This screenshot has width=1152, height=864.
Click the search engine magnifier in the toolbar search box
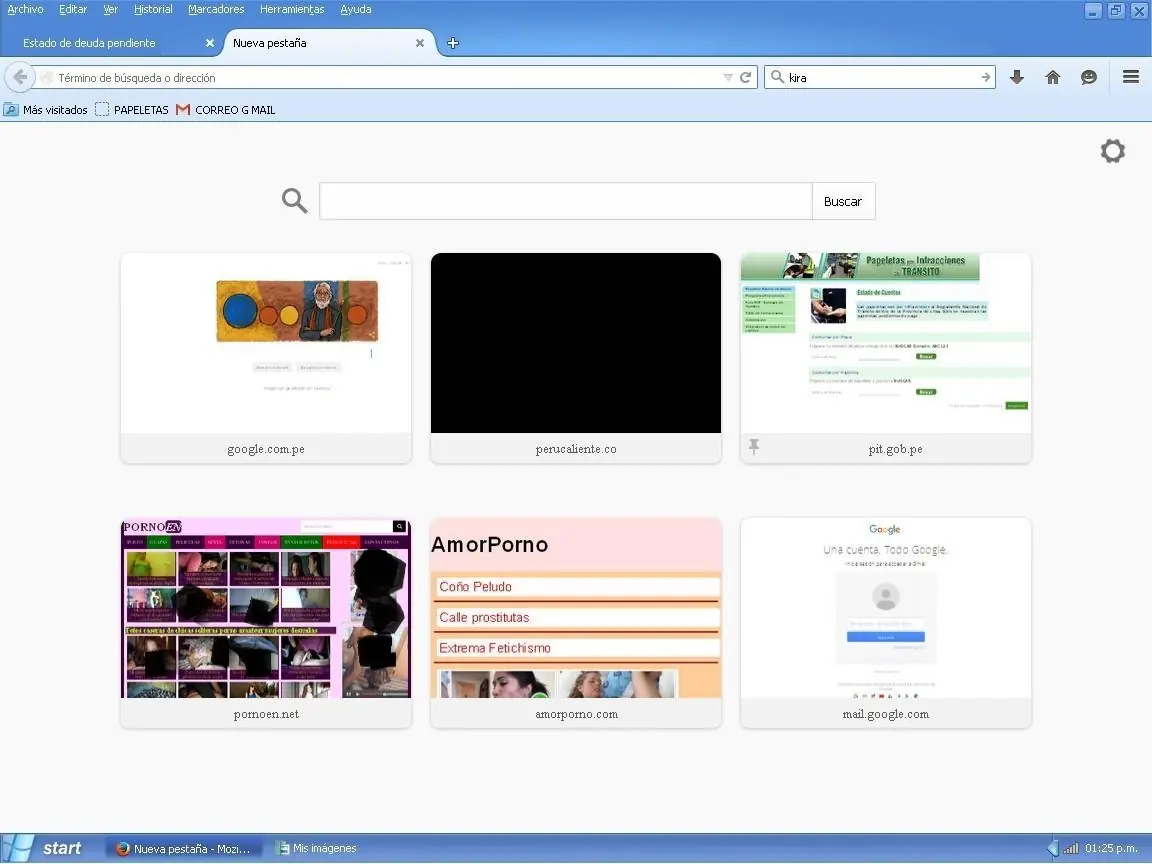(x=777, y=76)
